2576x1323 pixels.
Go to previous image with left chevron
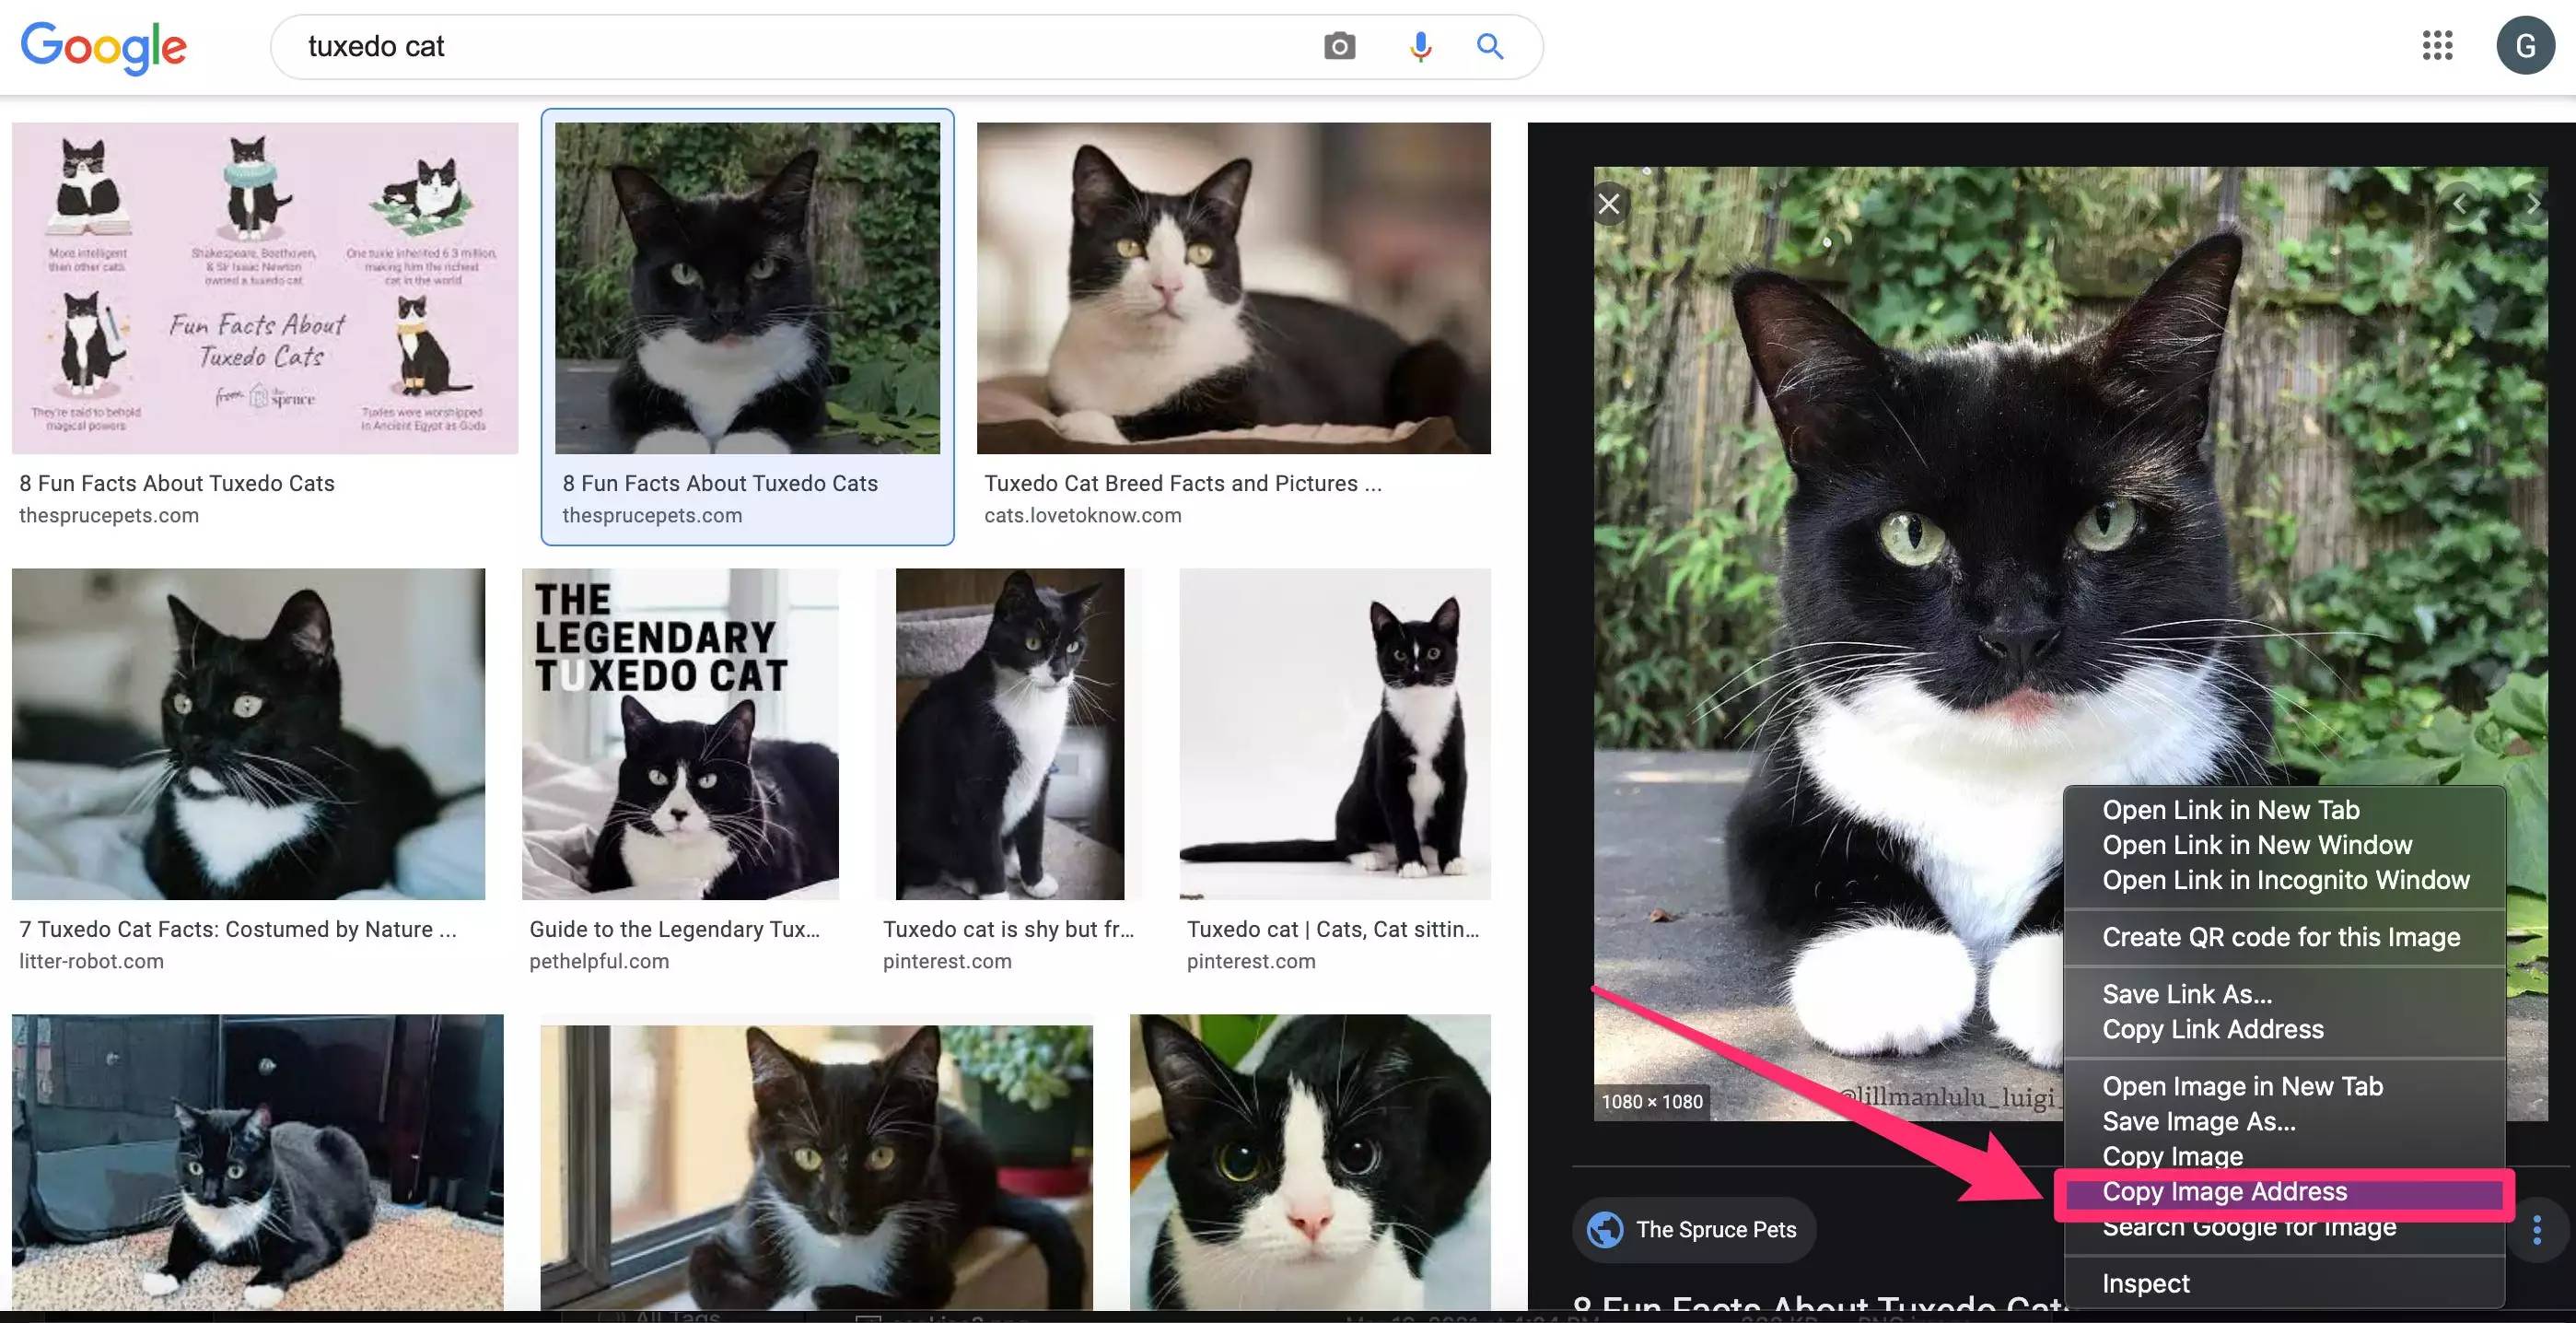[2460, 204]
